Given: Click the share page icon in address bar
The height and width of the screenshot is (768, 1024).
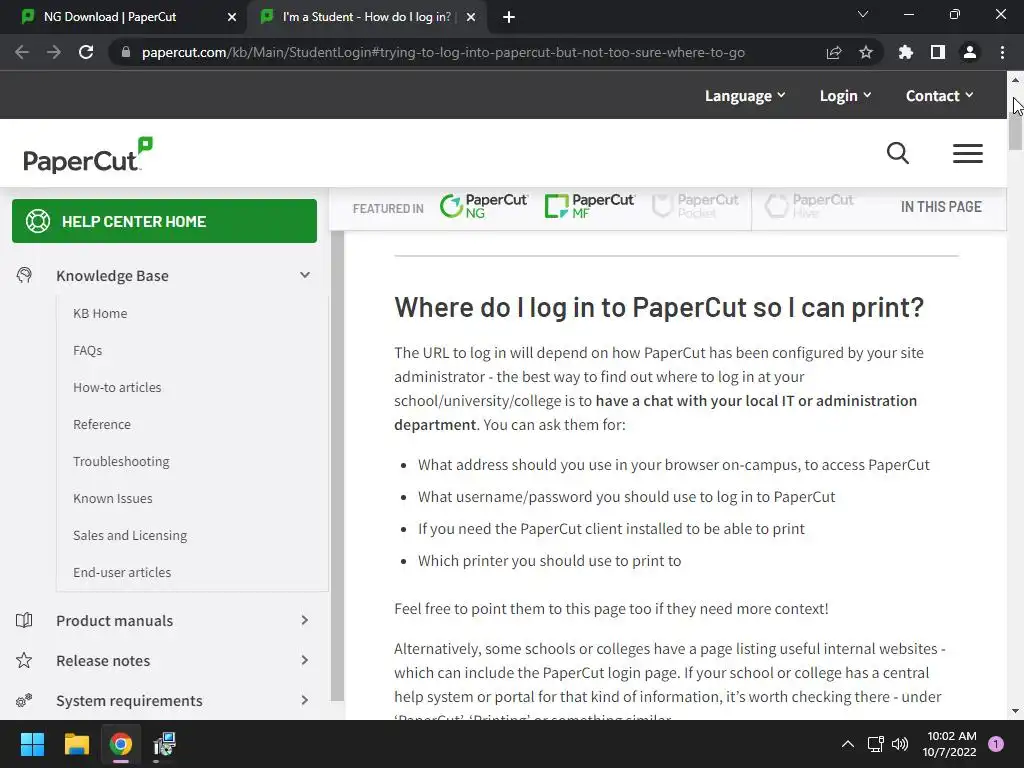Looking at the screenshot, I should click(x=834, y=52).
